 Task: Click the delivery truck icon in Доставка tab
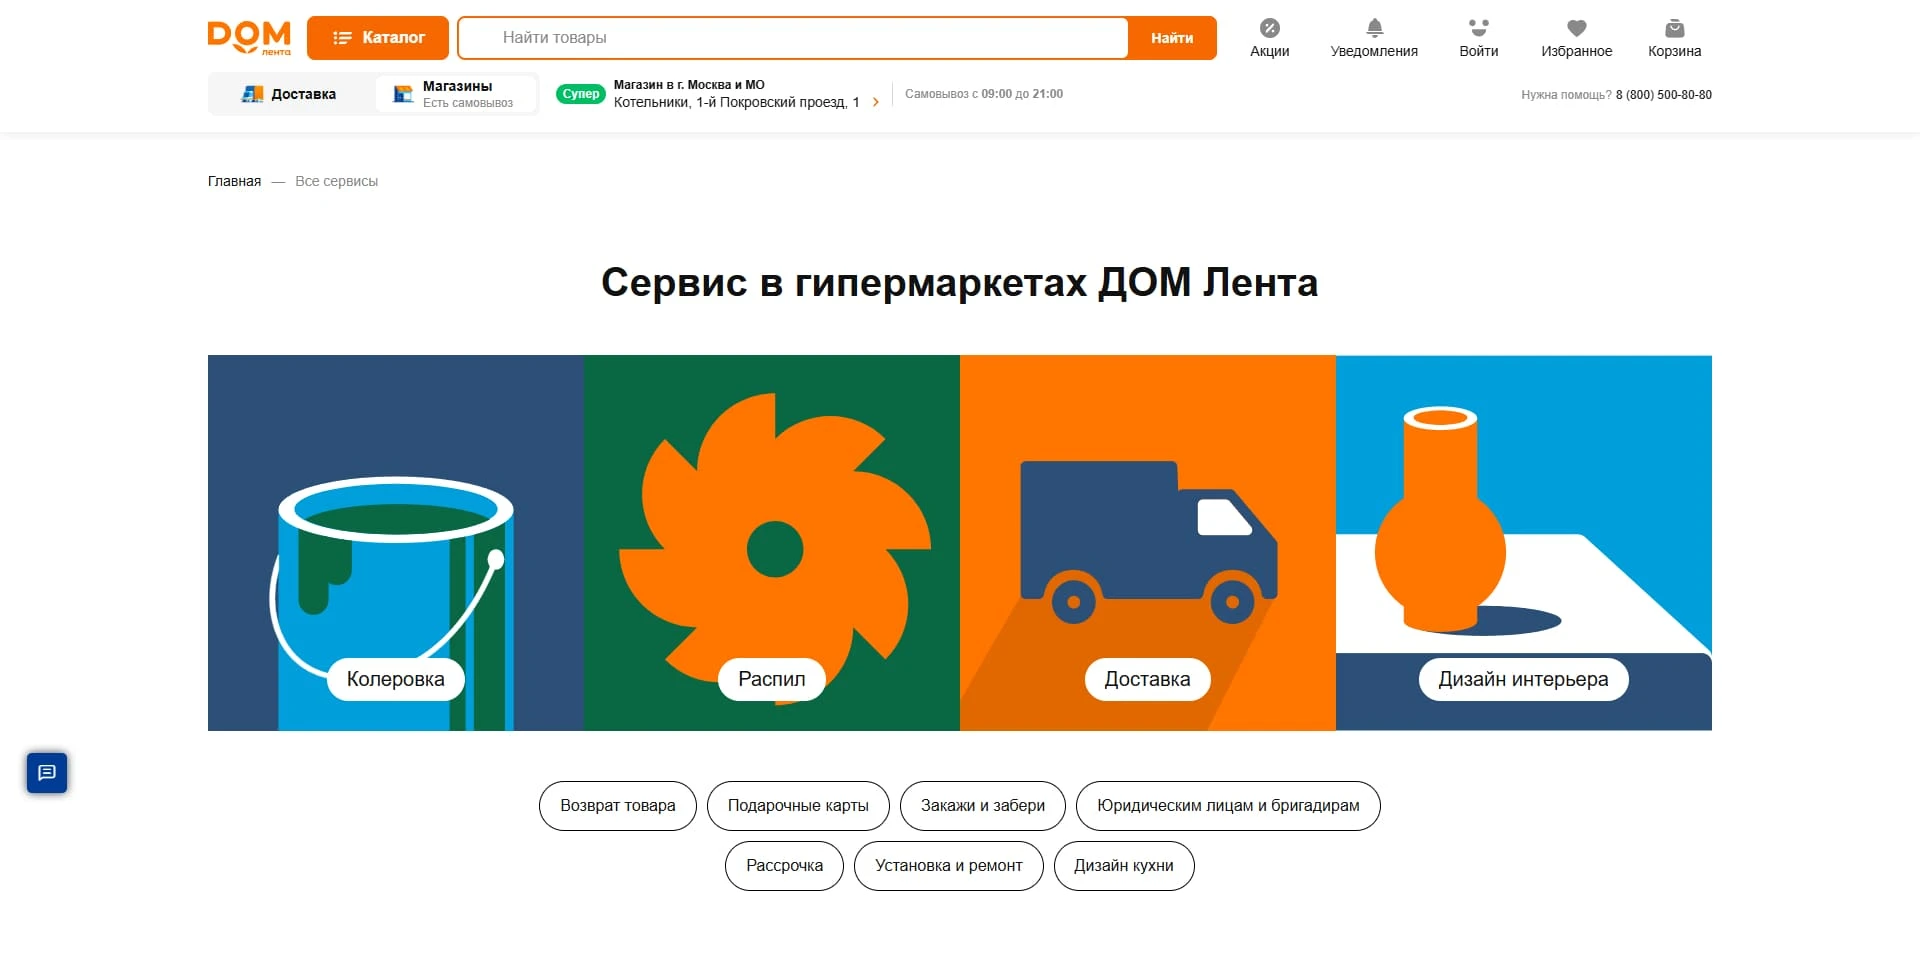pyautogui.click(x=252, y=94)
